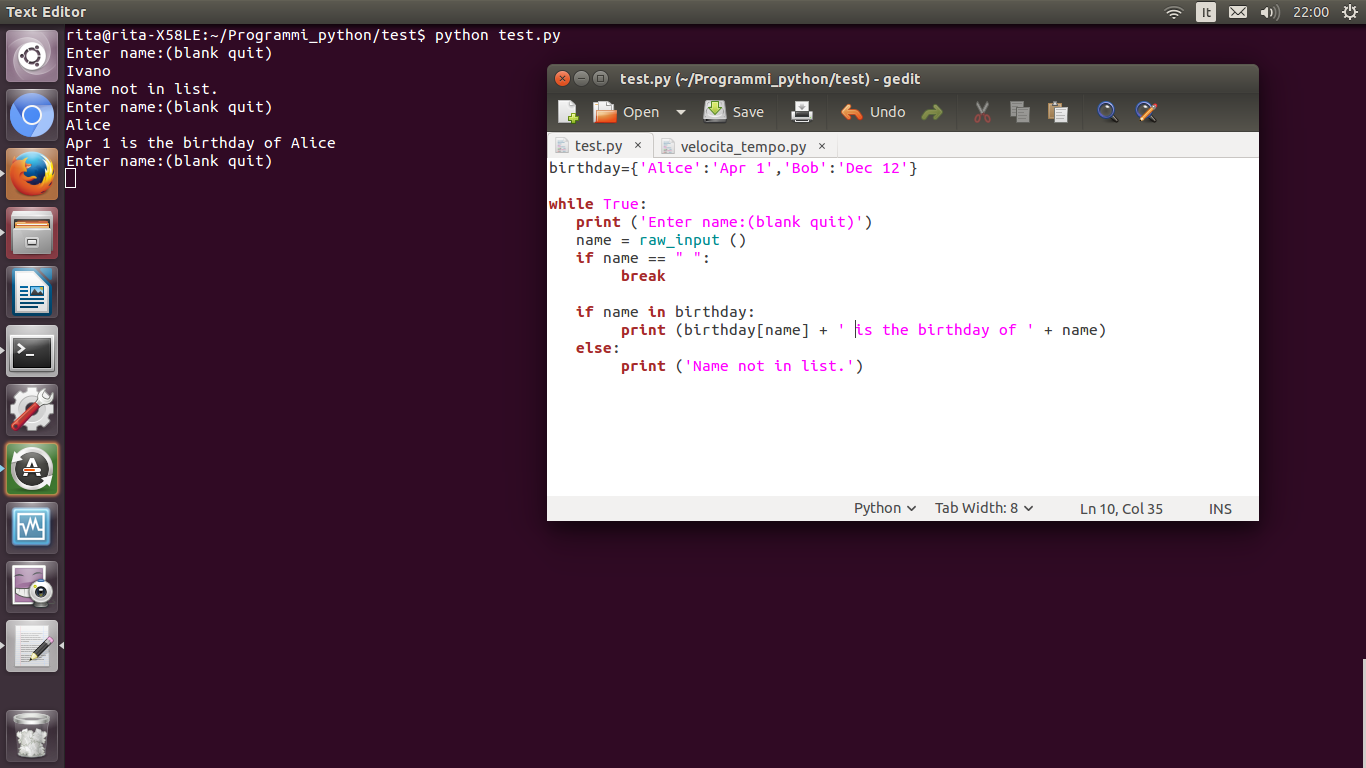Viewport: 1366px width, 768px height.
Task: Focus the Terminal launcher icon
Action: click(x=32, y=351)
